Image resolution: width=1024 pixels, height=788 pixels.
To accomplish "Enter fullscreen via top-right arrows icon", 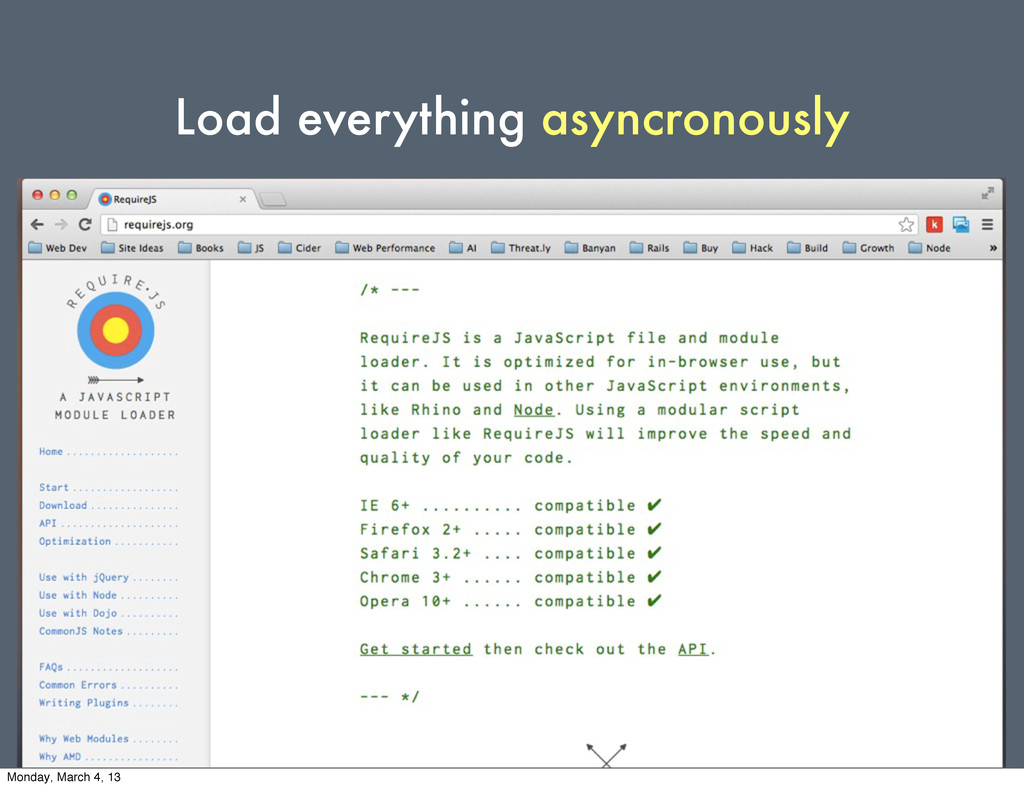I will (987, 193).
